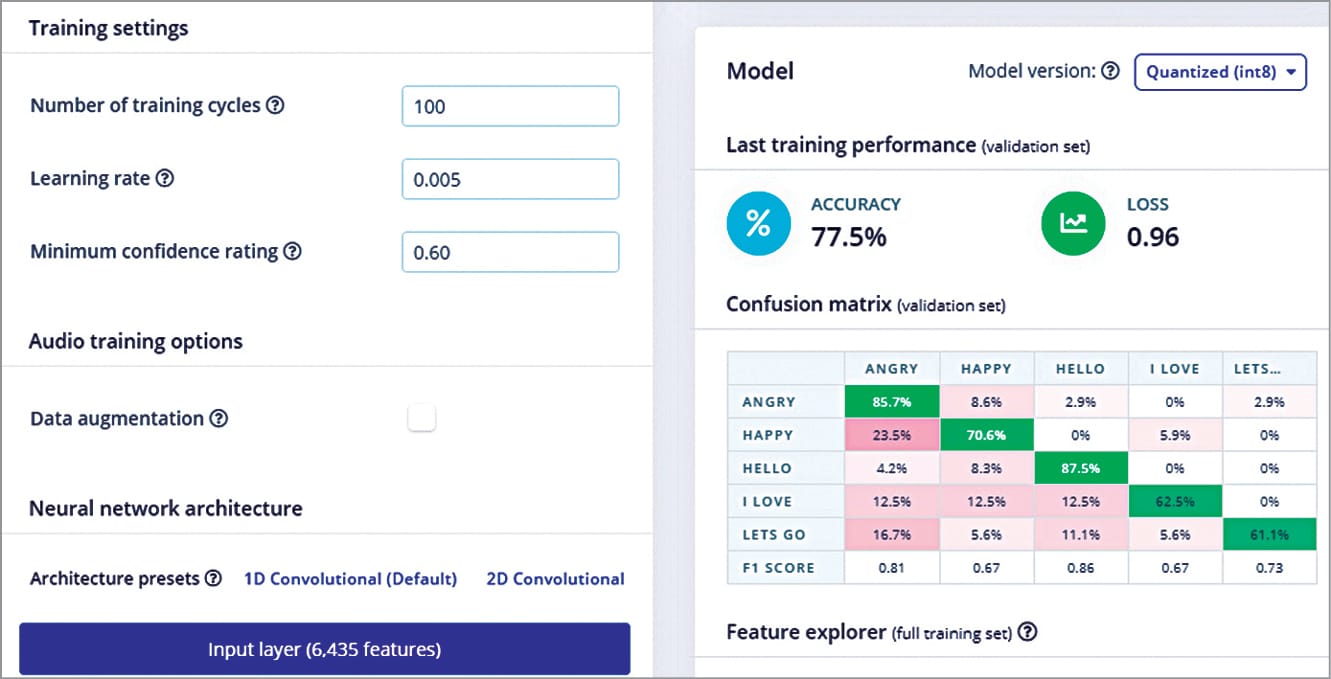Screen dimensions: 1331x679
Task: Click the Number of training cycles field
Action: point(510,106)
